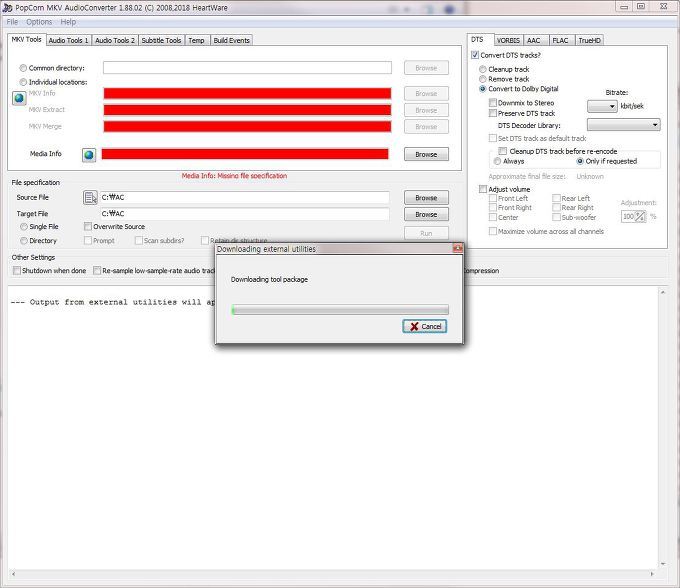Choose Convert to Dolby Digital option
Image resolution: width=680 pixels, height=588 pixels.
click(x=483, y=89)
